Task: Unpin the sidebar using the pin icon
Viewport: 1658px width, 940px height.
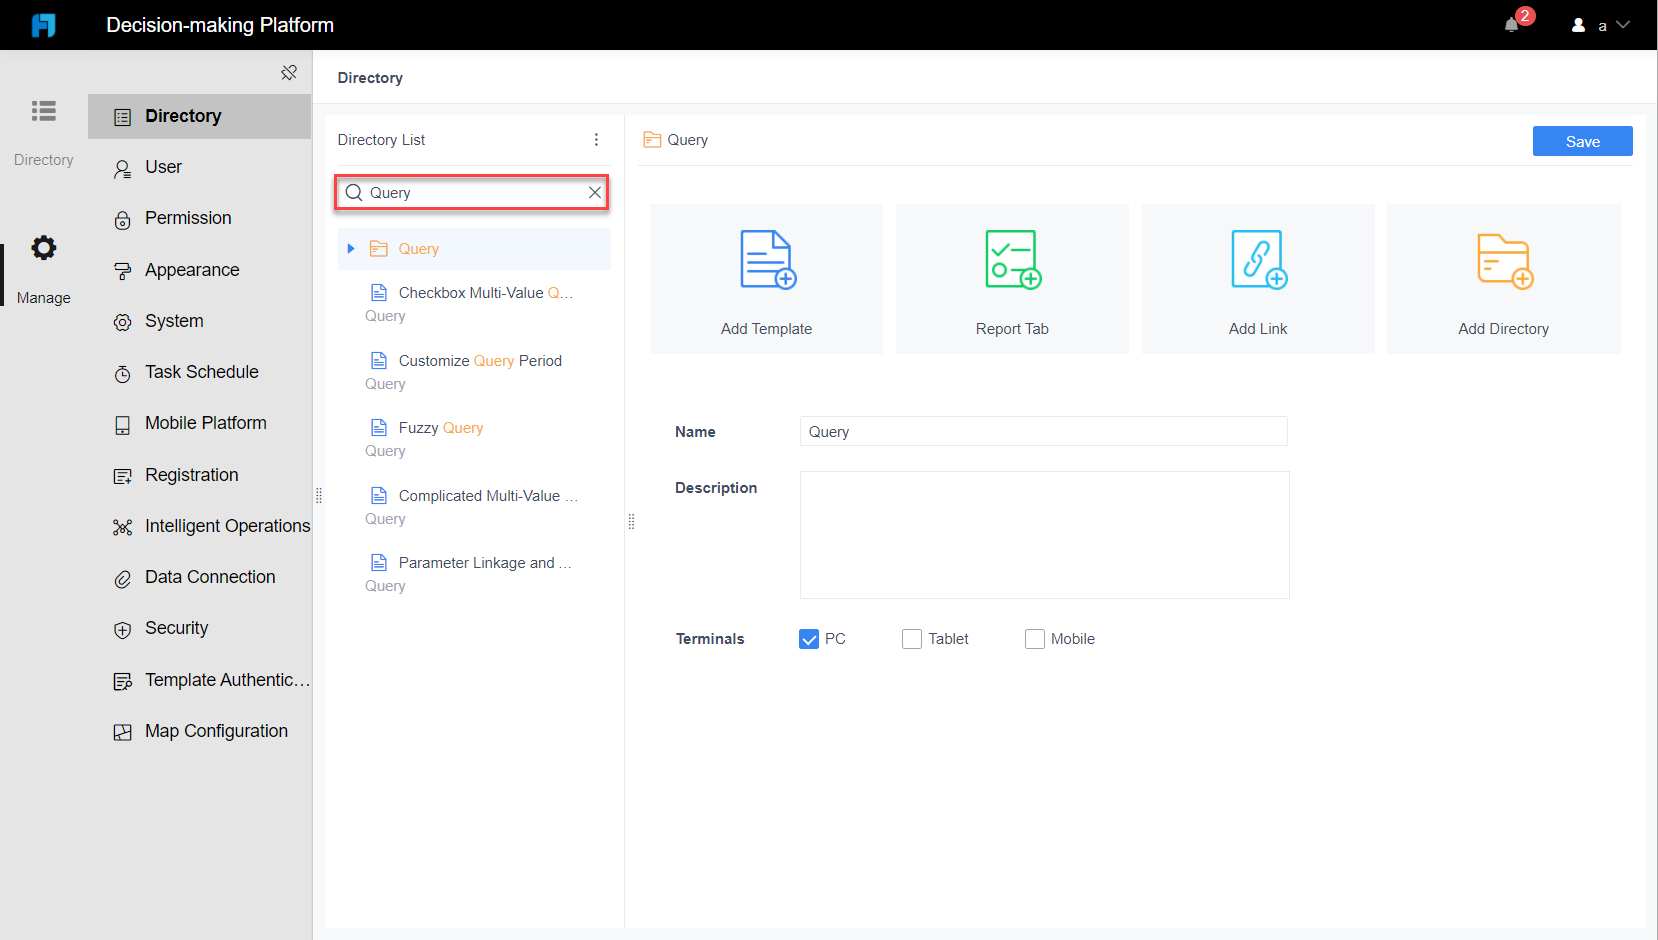Action: coord(289,72)
